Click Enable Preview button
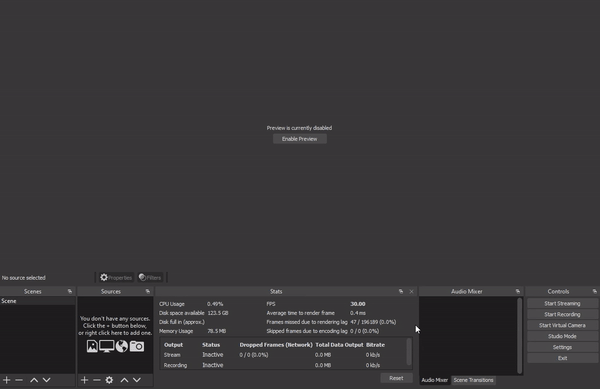The height and width of the screenshot is (389, 600). point(300,139)
